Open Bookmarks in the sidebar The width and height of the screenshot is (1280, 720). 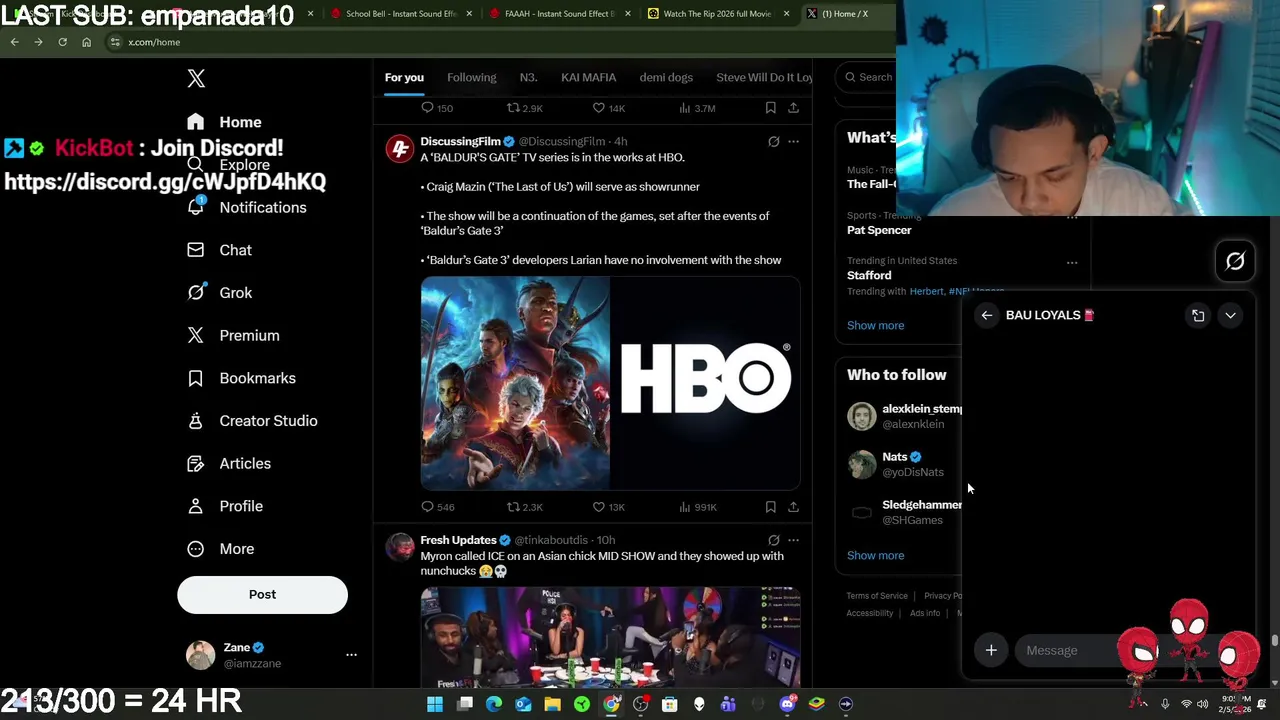click(241, 378)
